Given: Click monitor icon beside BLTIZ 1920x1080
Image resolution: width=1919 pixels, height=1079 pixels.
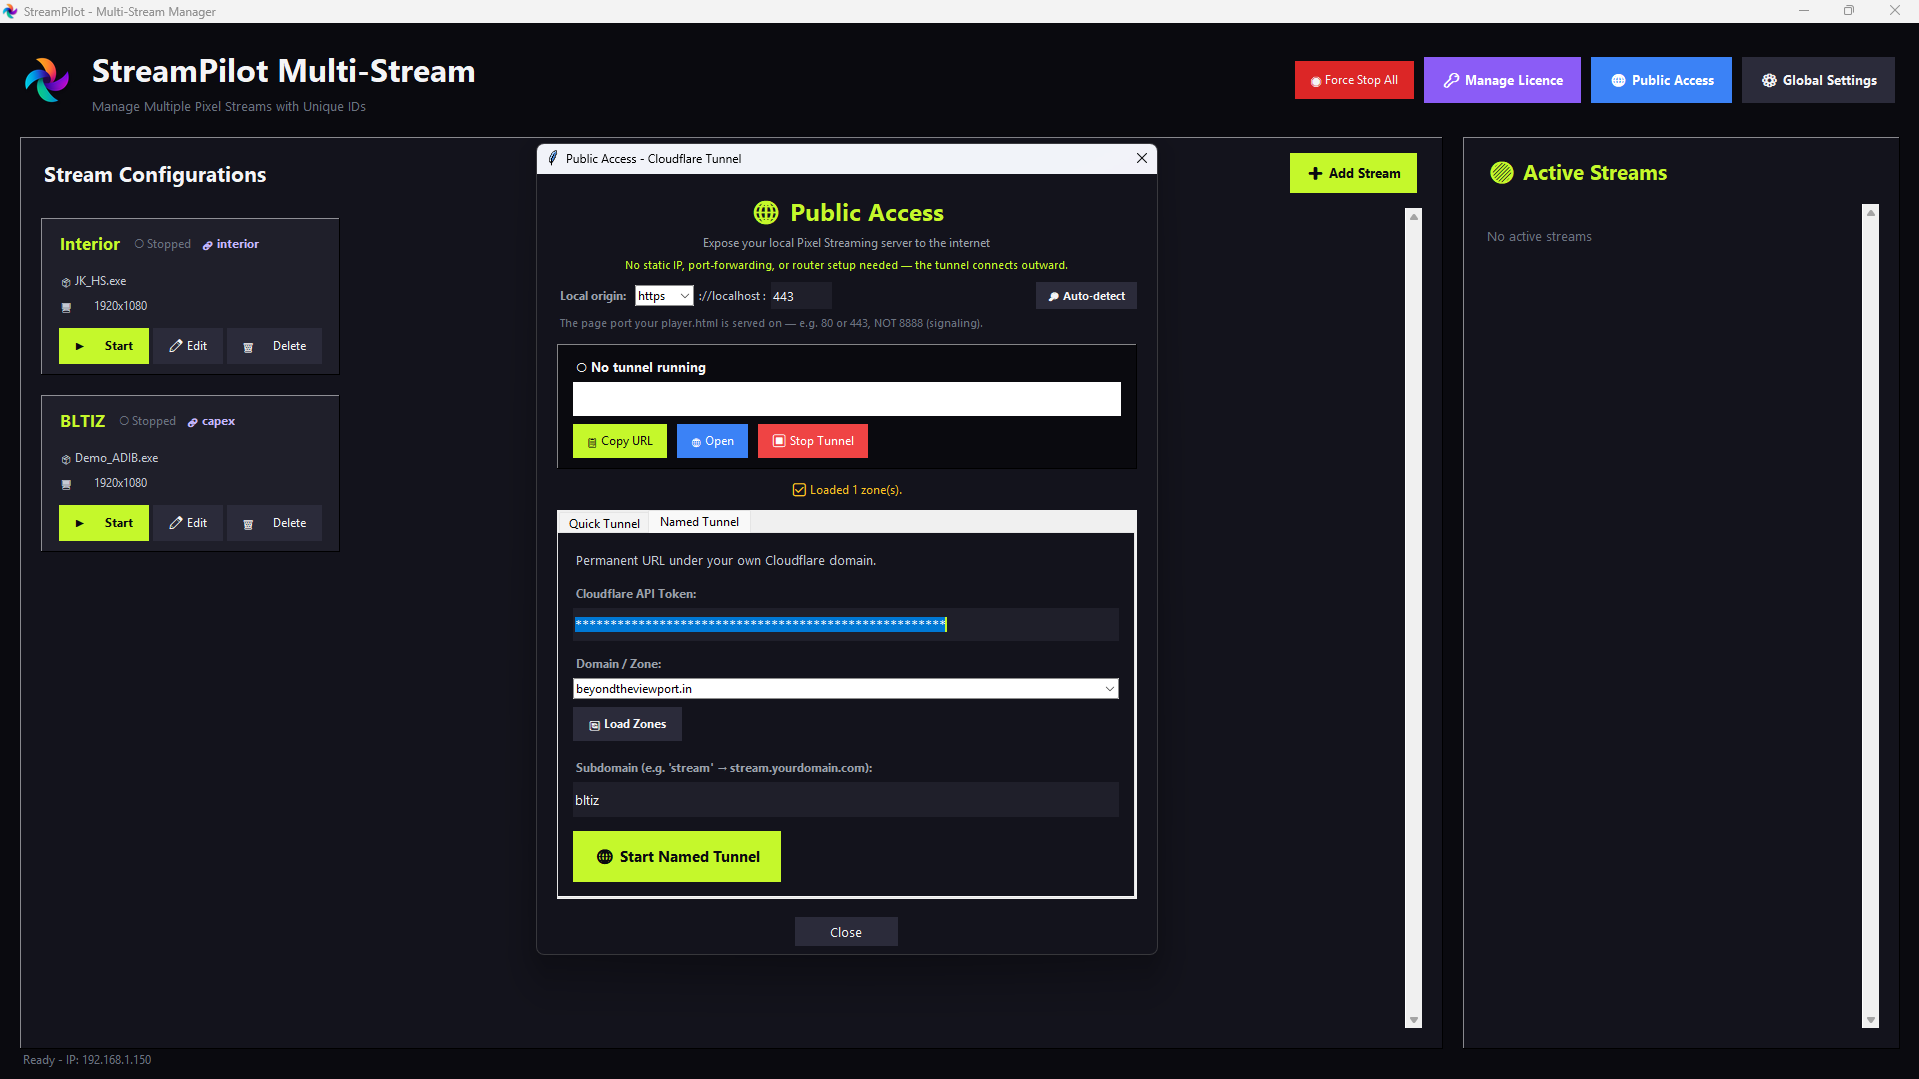Looking at the screenshot, I should coord(67,484).
